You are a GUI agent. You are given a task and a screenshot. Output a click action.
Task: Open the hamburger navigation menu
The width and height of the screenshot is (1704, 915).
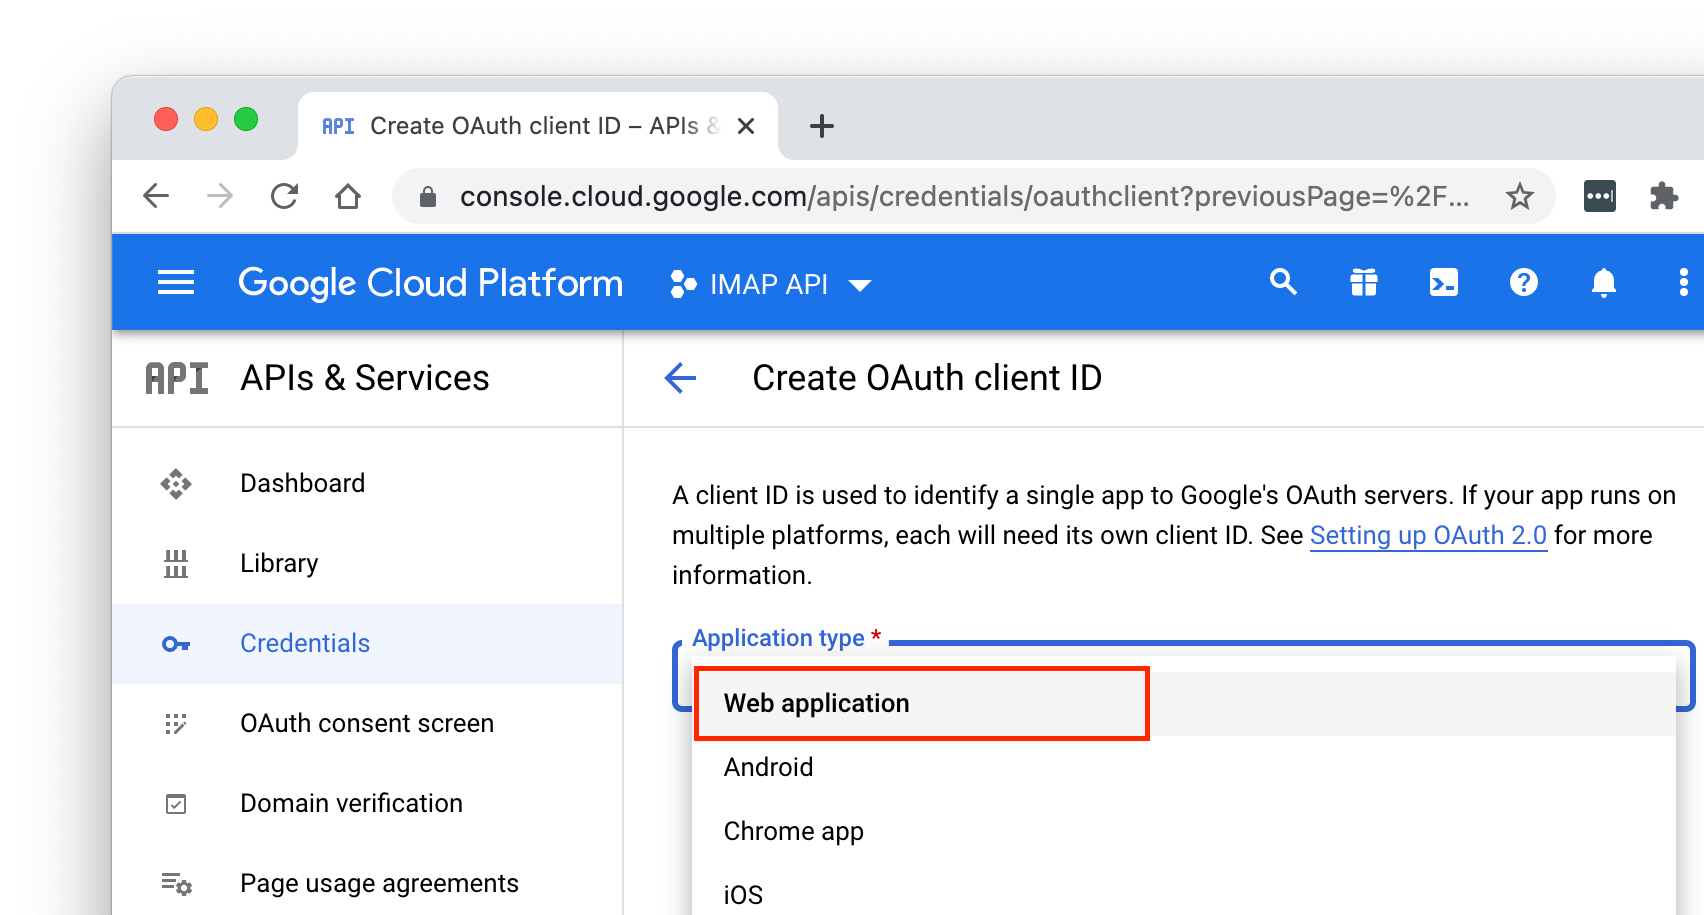[x=176, y=283]
